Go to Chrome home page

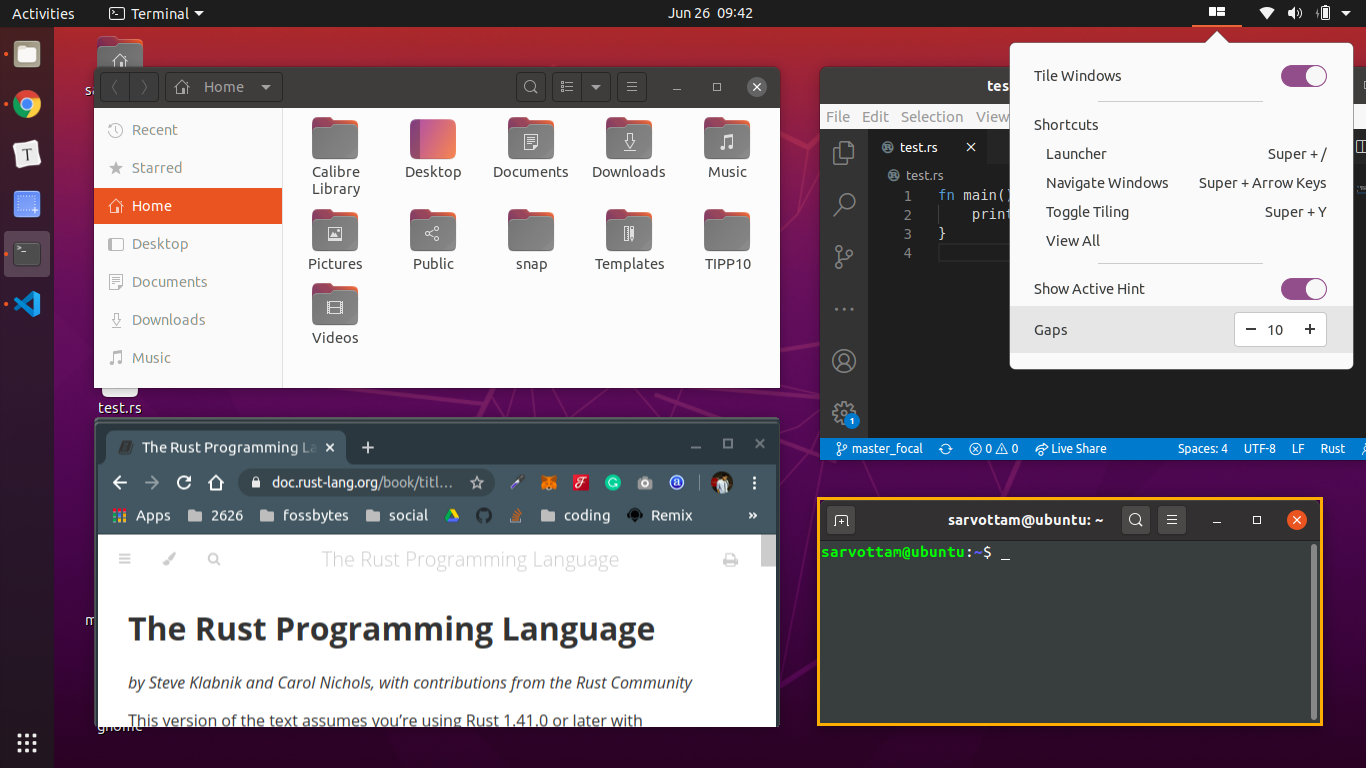click(x=215, y=483)
